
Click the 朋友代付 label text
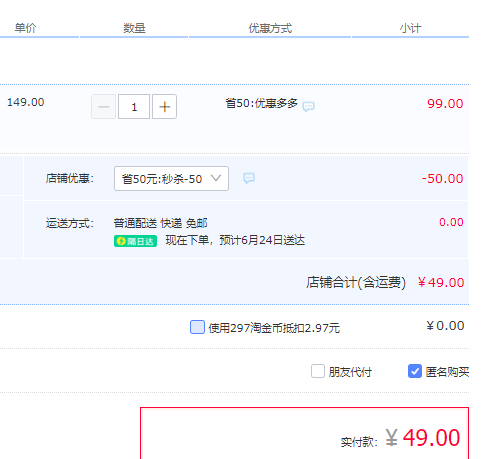coord(350,372)
